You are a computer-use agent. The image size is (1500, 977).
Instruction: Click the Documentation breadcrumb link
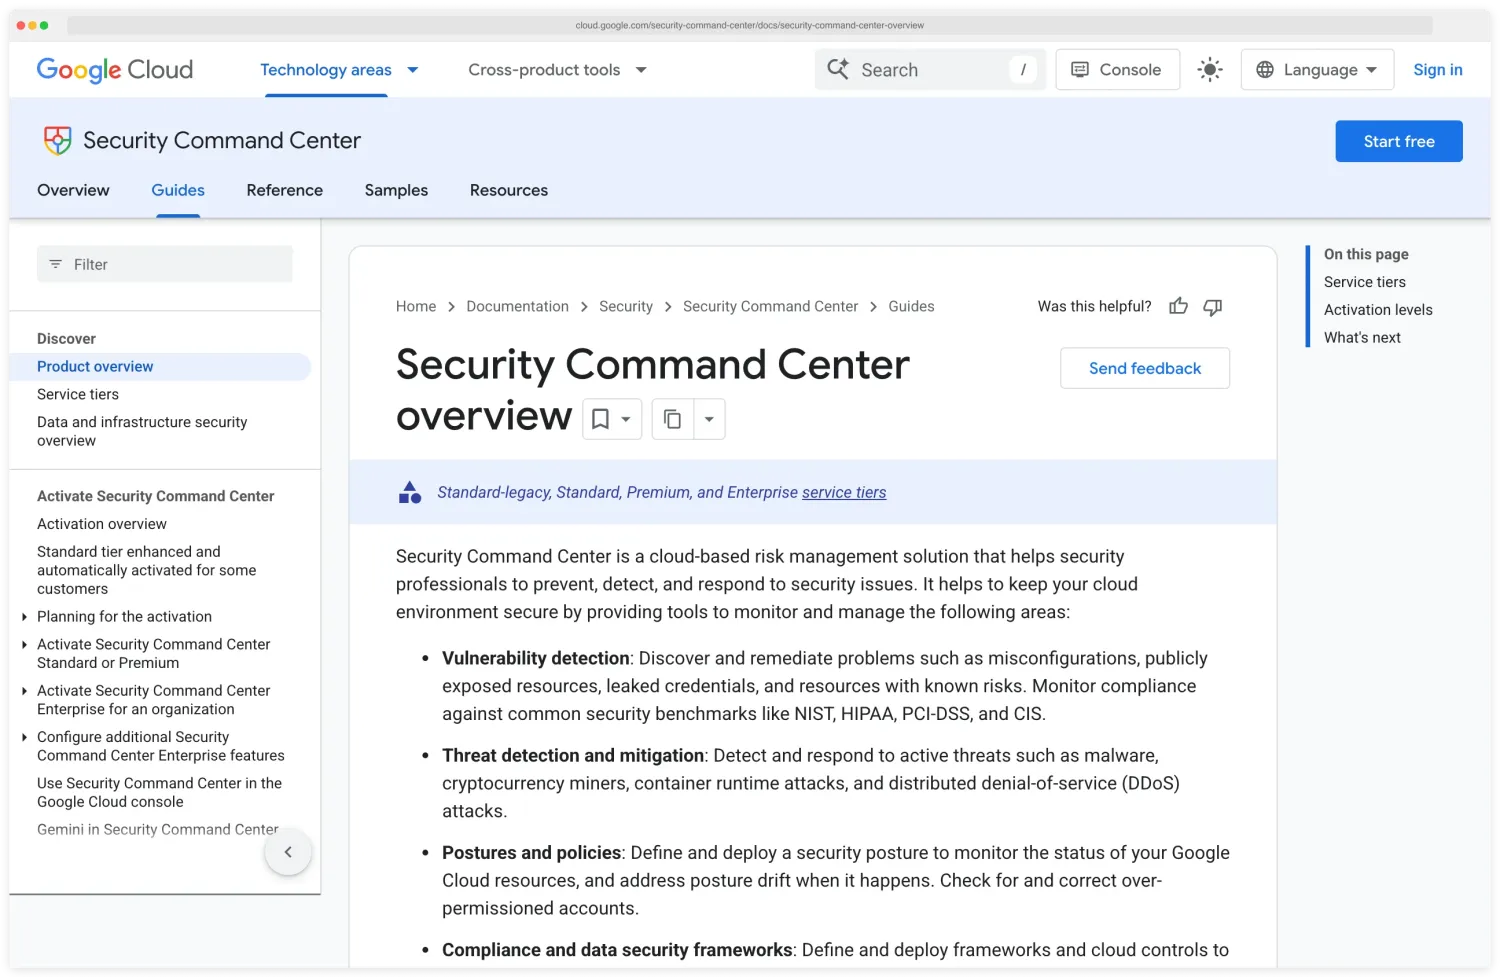[517, 307]
